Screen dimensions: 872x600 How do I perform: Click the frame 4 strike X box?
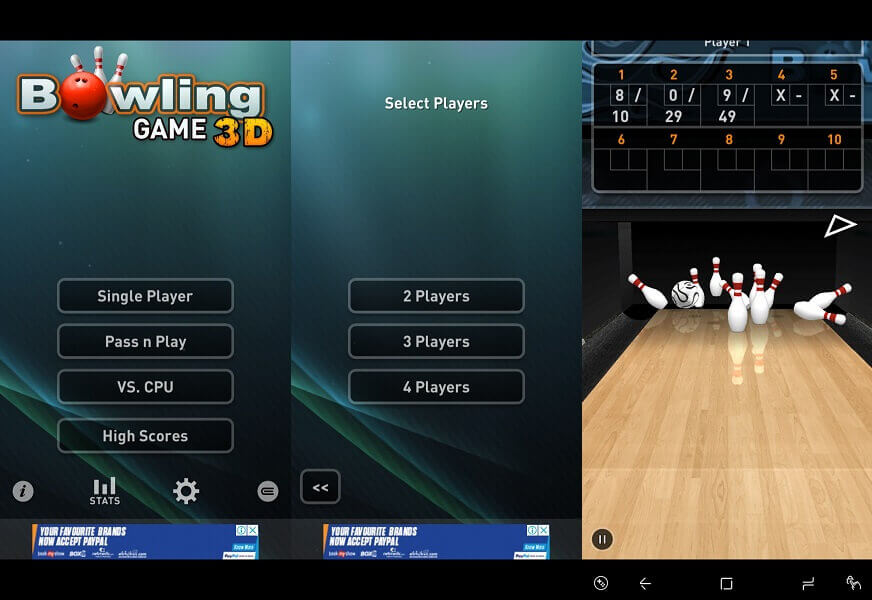pyautogui.click(x=781, y=96)
